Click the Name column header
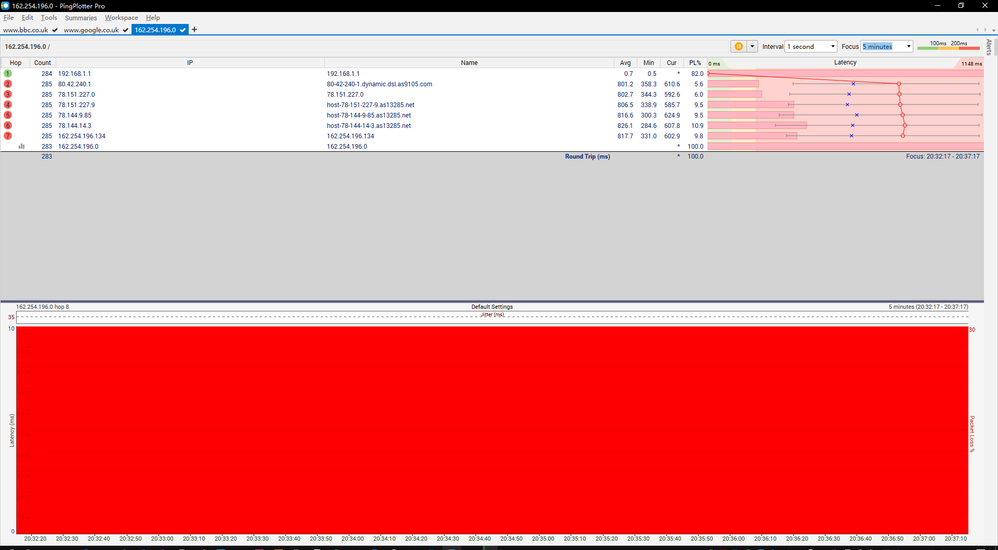Screen dimensions: 998x550 click(x=469, y=63)
